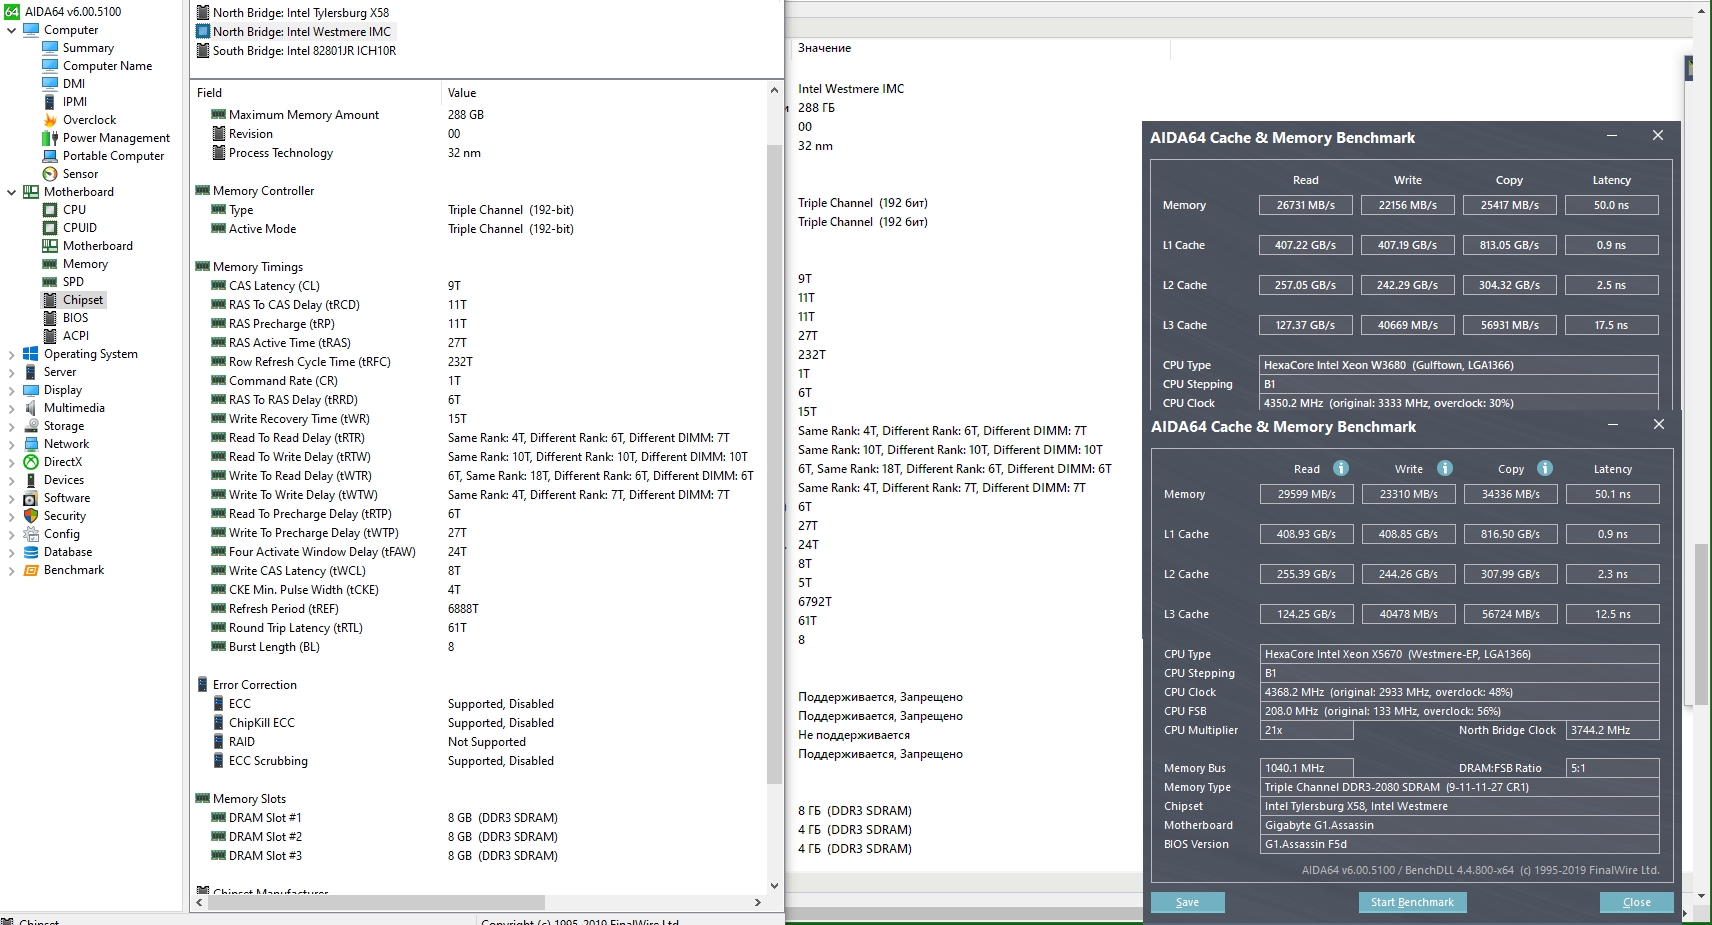Select the Memory tree item
Screen dimensions: 1712x925
(x=85, y=264)
